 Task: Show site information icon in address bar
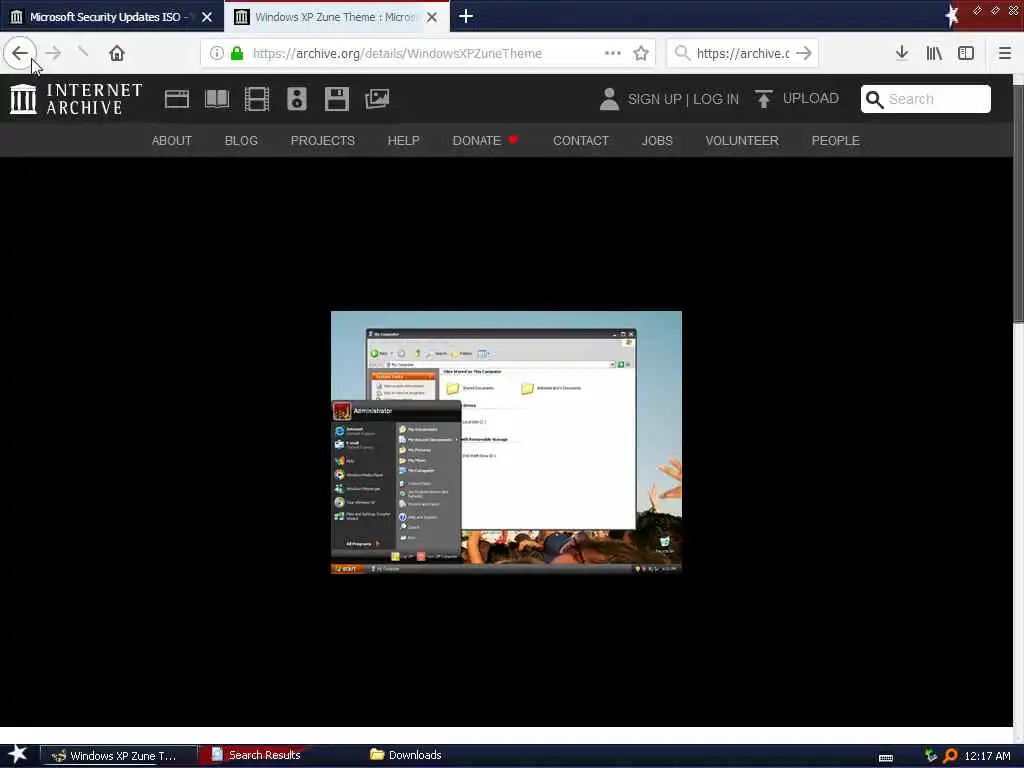[x=217, y=53]
